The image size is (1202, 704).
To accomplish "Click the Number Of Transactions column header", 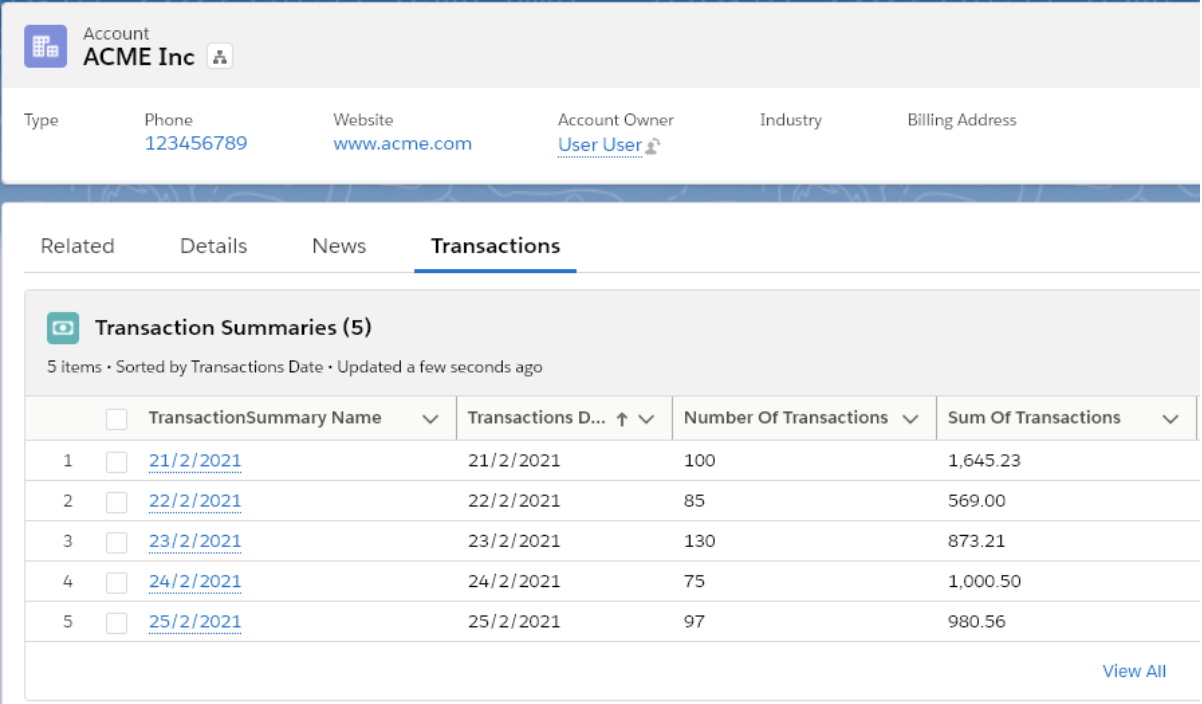I will tap(786, 418).
